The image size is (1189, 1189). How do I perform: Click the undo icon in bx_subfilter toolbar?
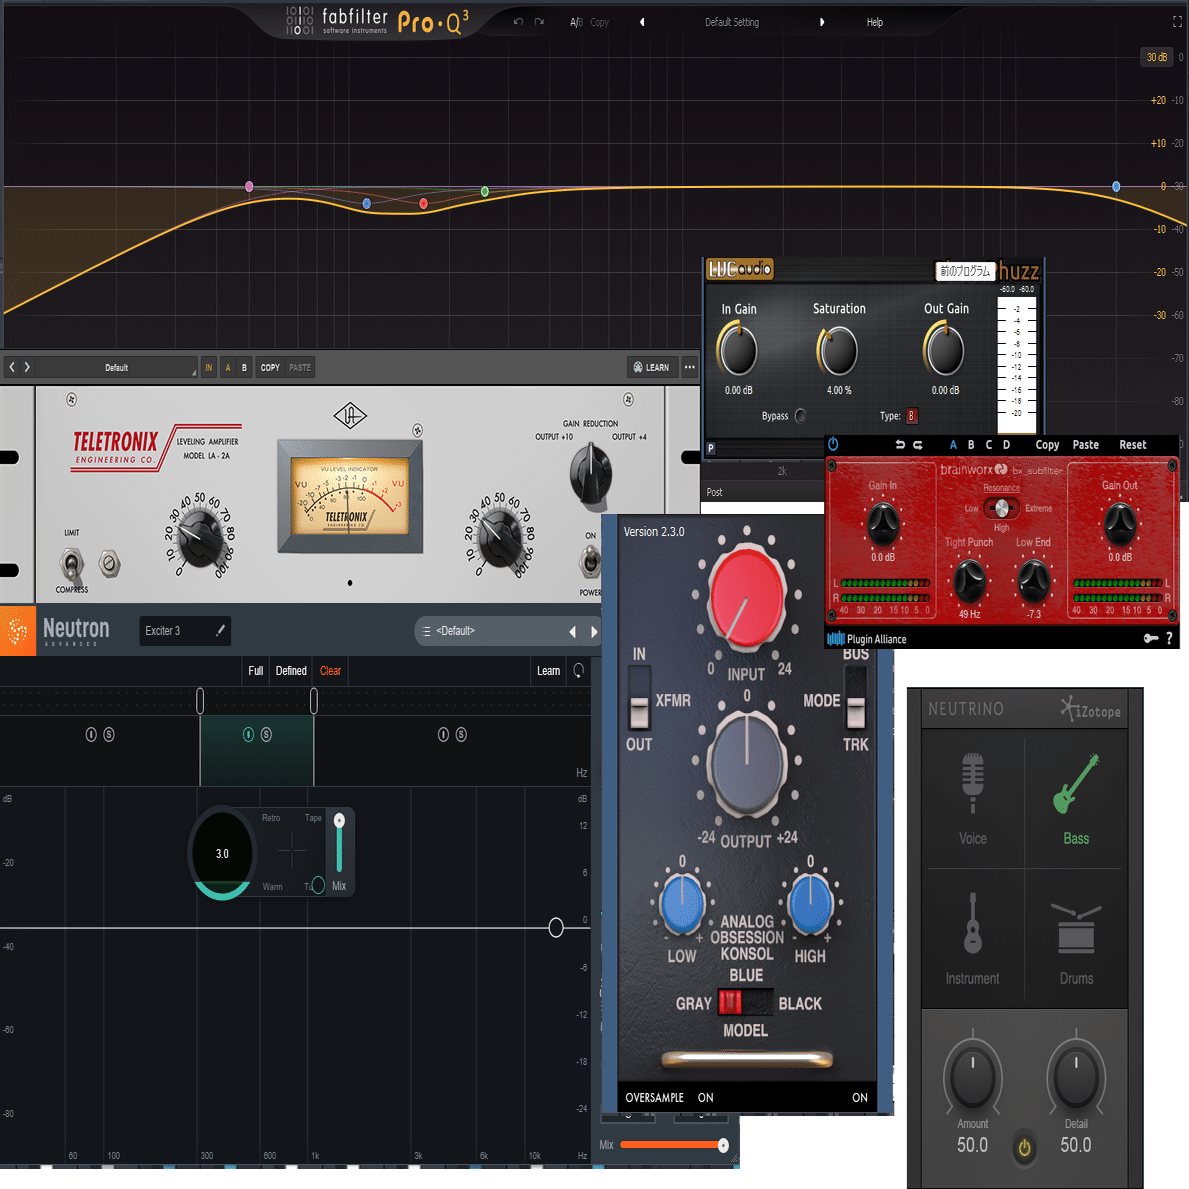(x=900, y=445)
